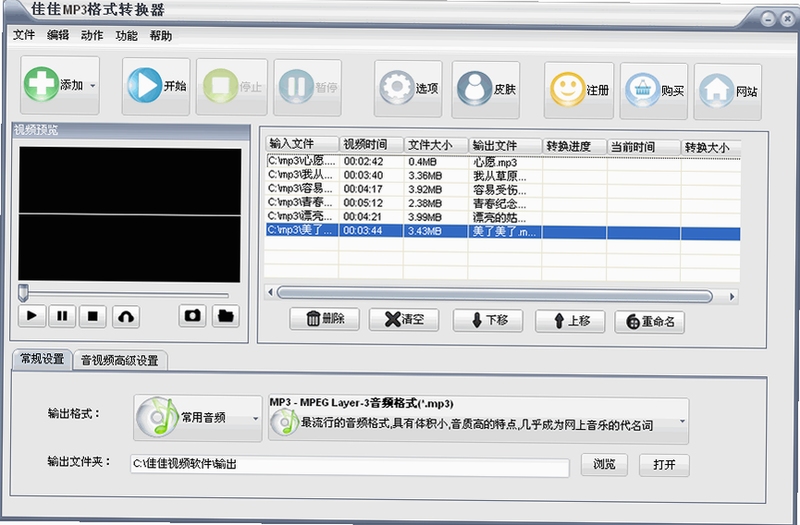This screenshot has width=800, height=525.
Task: Open the 帮助 menu
Action: click(x=161, y=36)
